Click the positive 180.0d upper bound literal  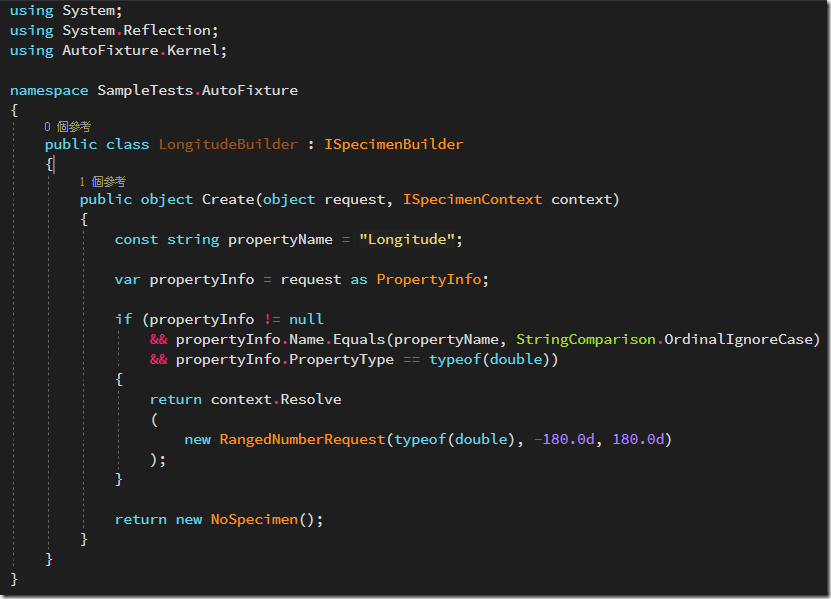click(638, 439)
